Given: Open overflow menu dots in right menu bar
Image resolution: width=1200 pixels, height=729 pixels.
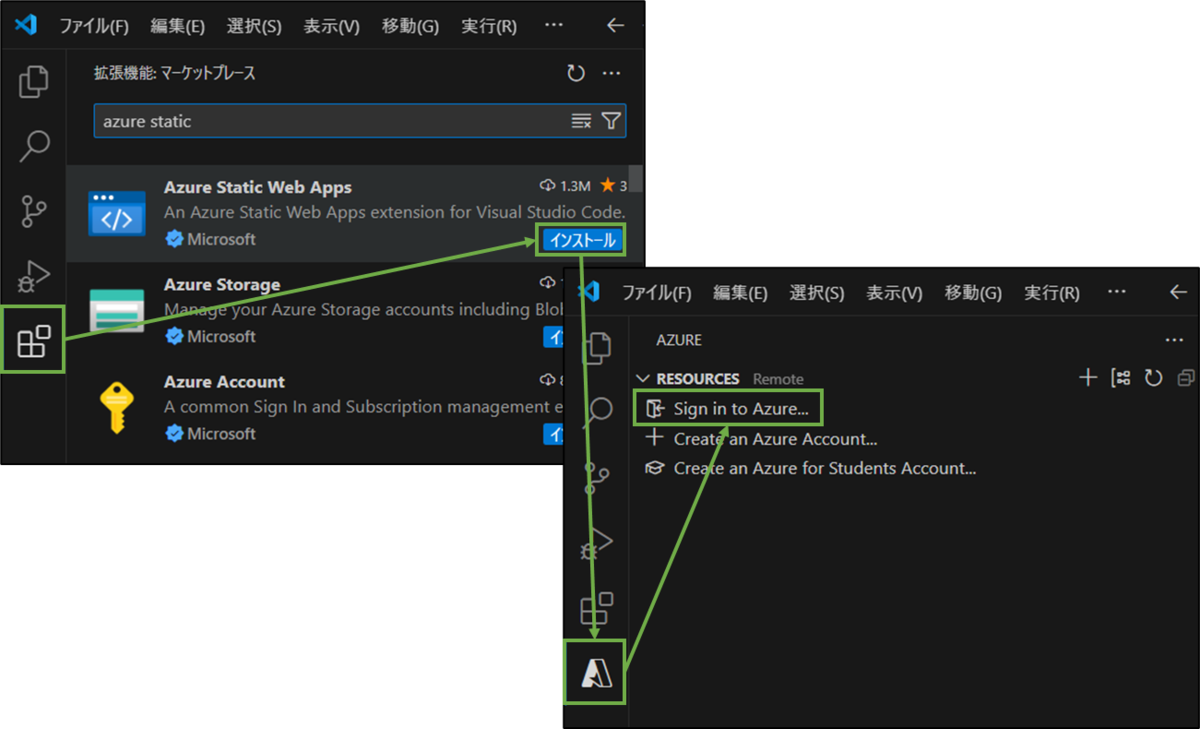Looking at the screenshot, I should point(1116,293).
